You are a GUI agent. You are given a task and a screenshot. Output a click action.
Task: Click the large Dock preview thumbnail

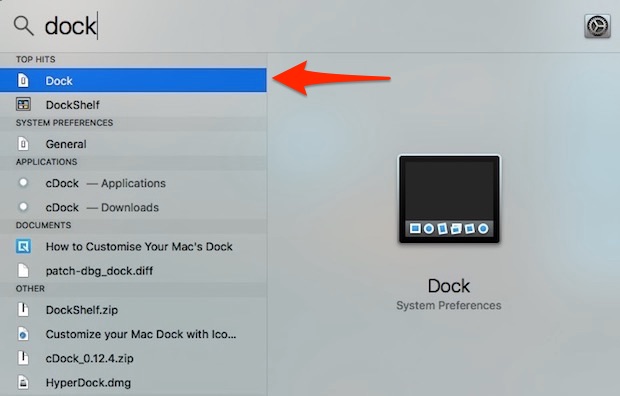449,199
